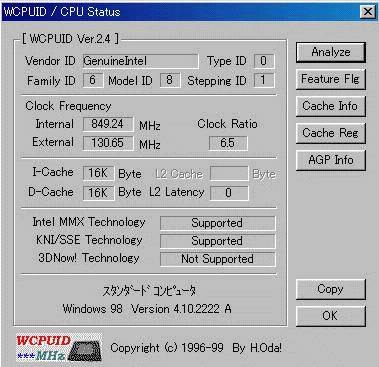Confirm with the OK button
Screen dimensions: 379x367
pyautogui.click(x=331, y=316)
